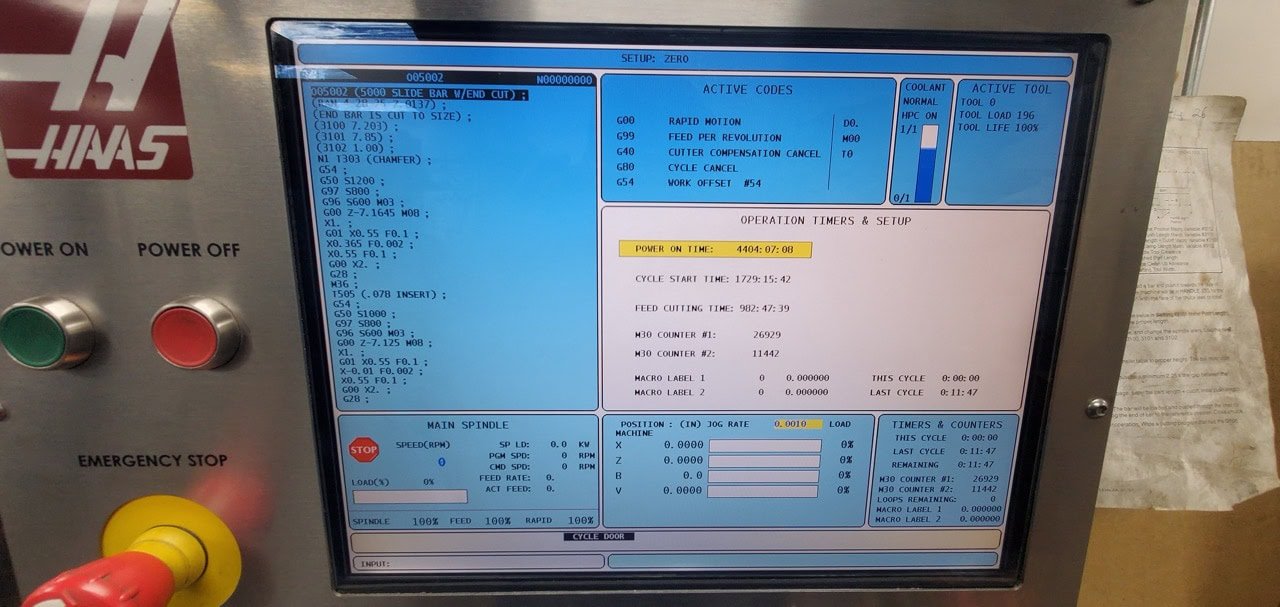Click the blue coolant level gauge
This screenshot has width=1280, height=607.
[x=929, y=164]
